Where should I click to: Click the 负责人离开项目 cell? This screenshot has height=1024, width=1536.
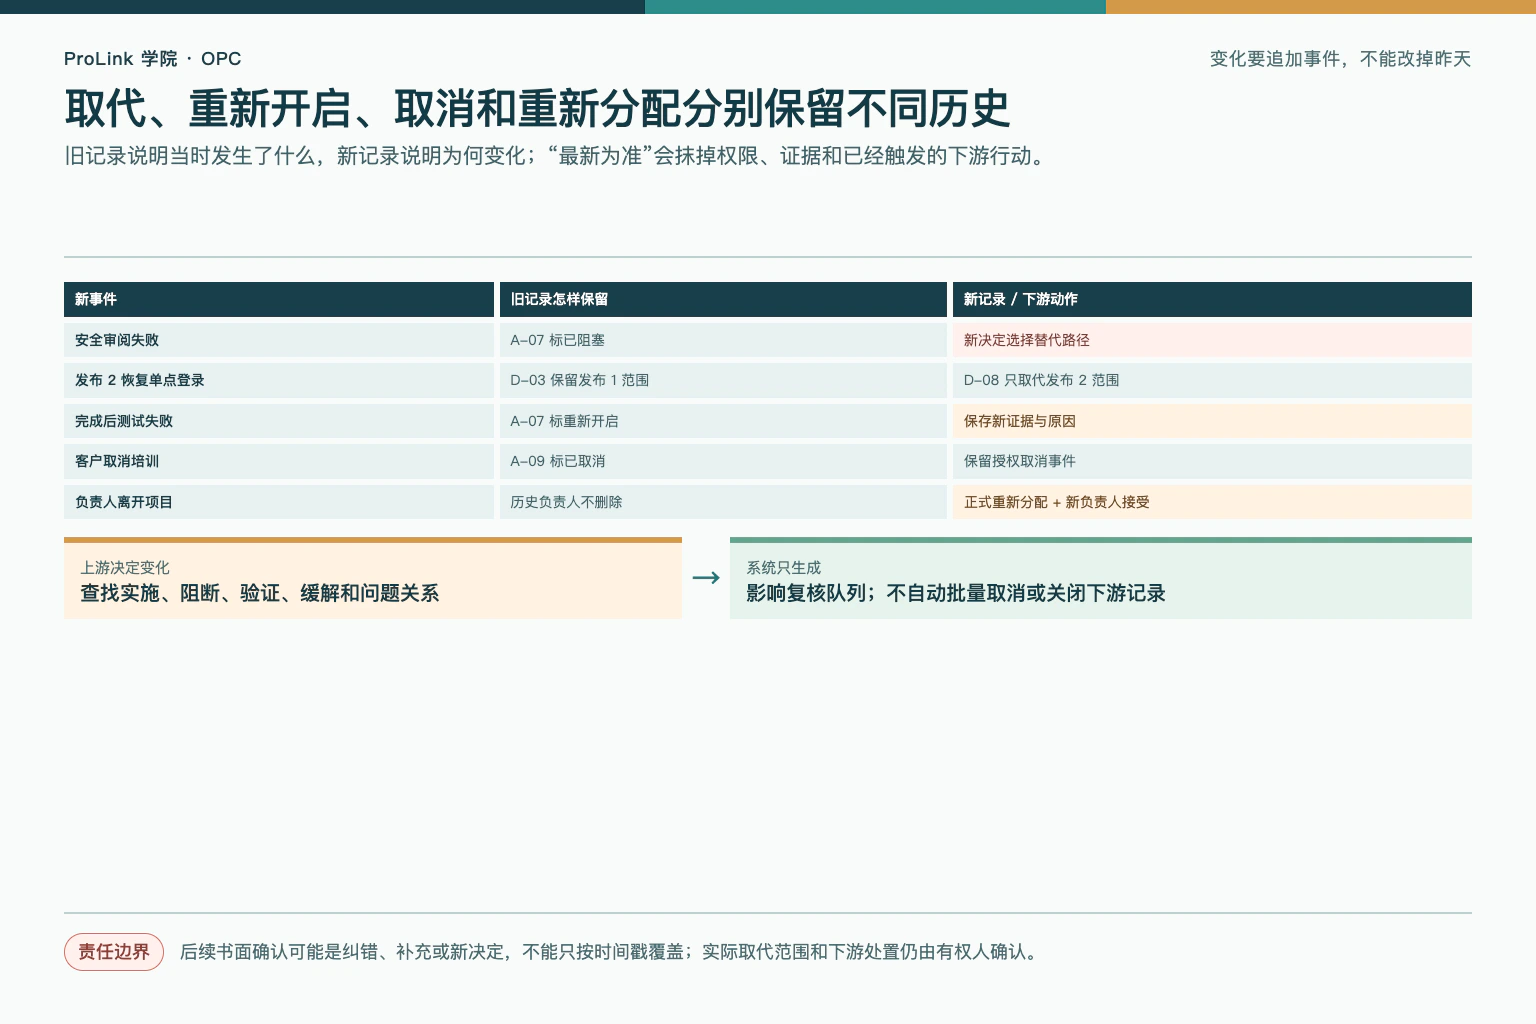click(279, 502)
